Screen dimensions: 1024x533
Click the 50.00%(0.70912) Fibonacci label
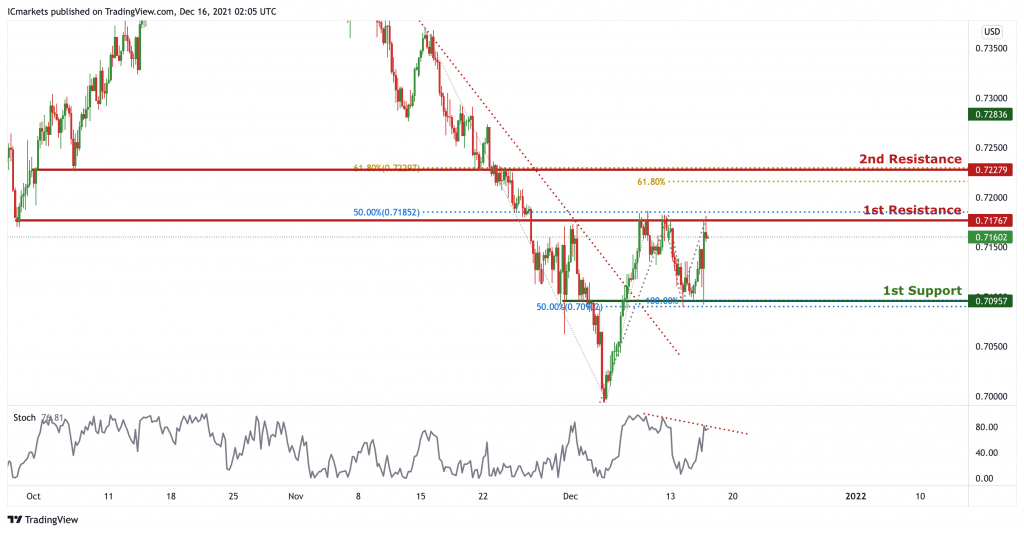tap(569, 306)
